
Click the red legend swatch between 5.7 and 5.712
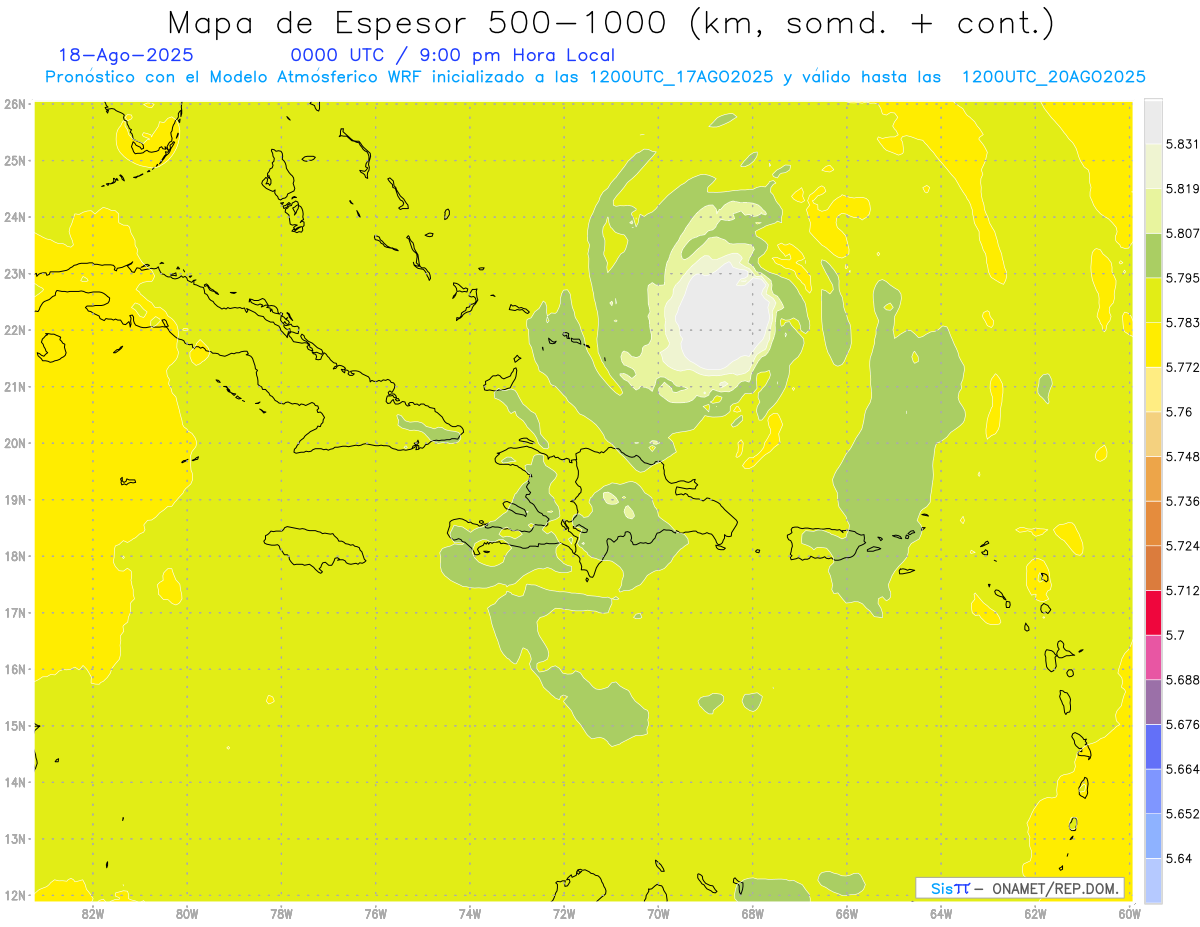point(1153,612)
